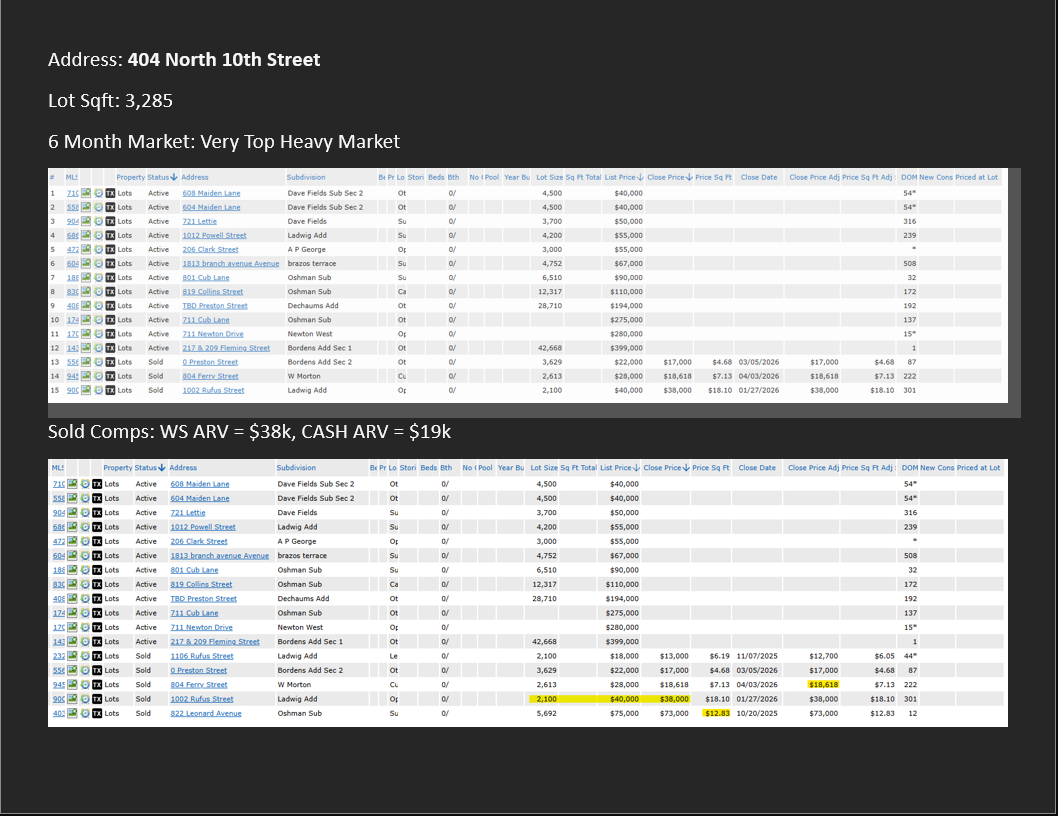
Task: Click TX tax icon for 1813 branch avenue Avenue in Sold Comps table
Action: point(97,555)
